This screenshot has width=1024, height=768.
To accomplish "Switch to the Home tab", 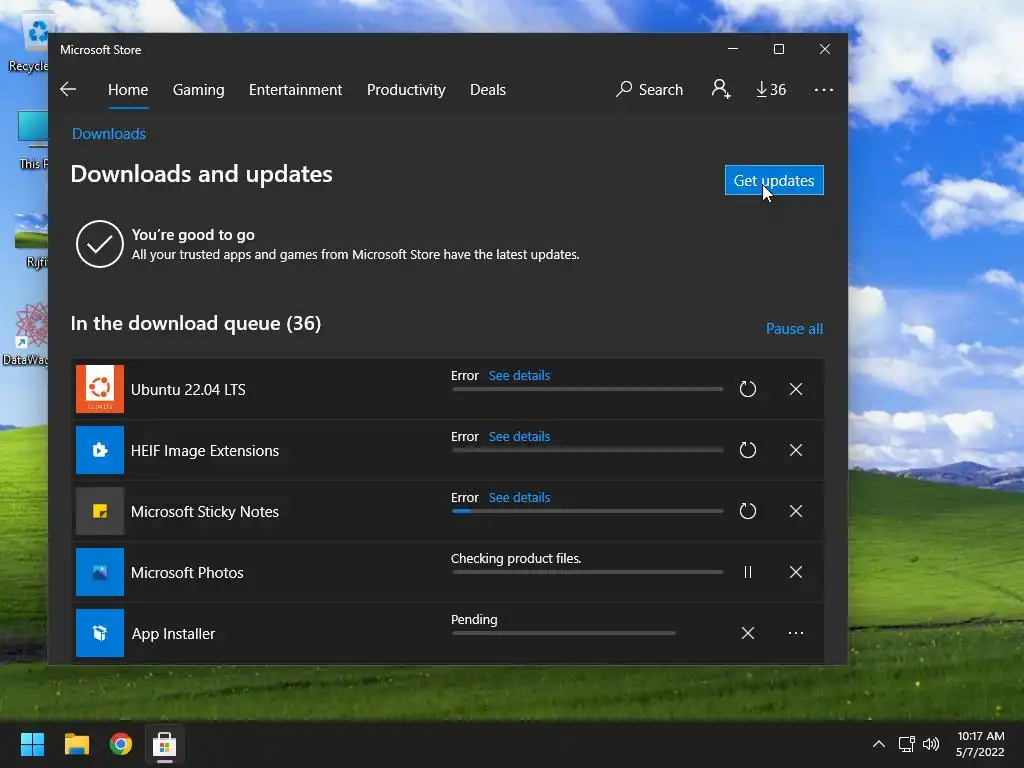I will [128, 89].
